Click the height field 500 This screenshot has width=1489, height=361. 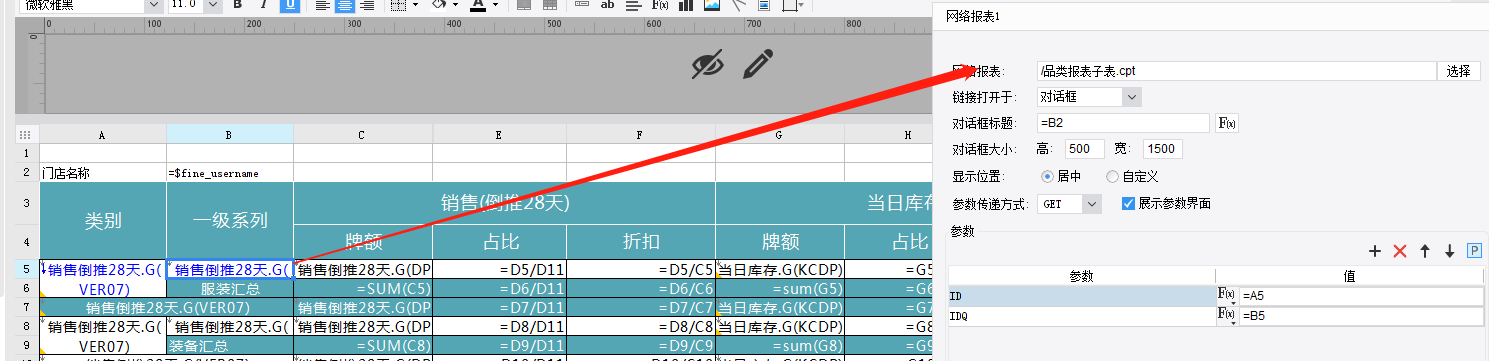tap(1085, 149)
